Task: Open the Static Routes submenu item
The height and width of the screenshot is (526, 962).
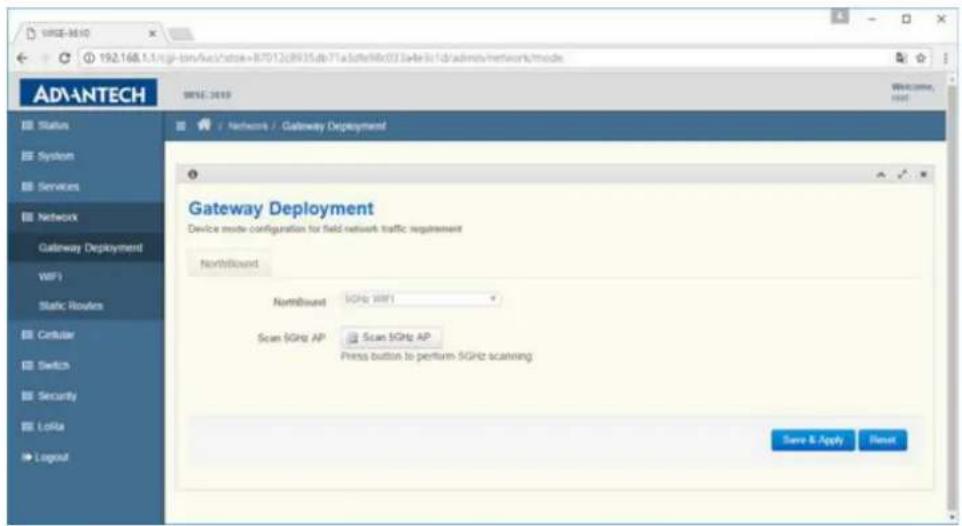Action: 71,306
